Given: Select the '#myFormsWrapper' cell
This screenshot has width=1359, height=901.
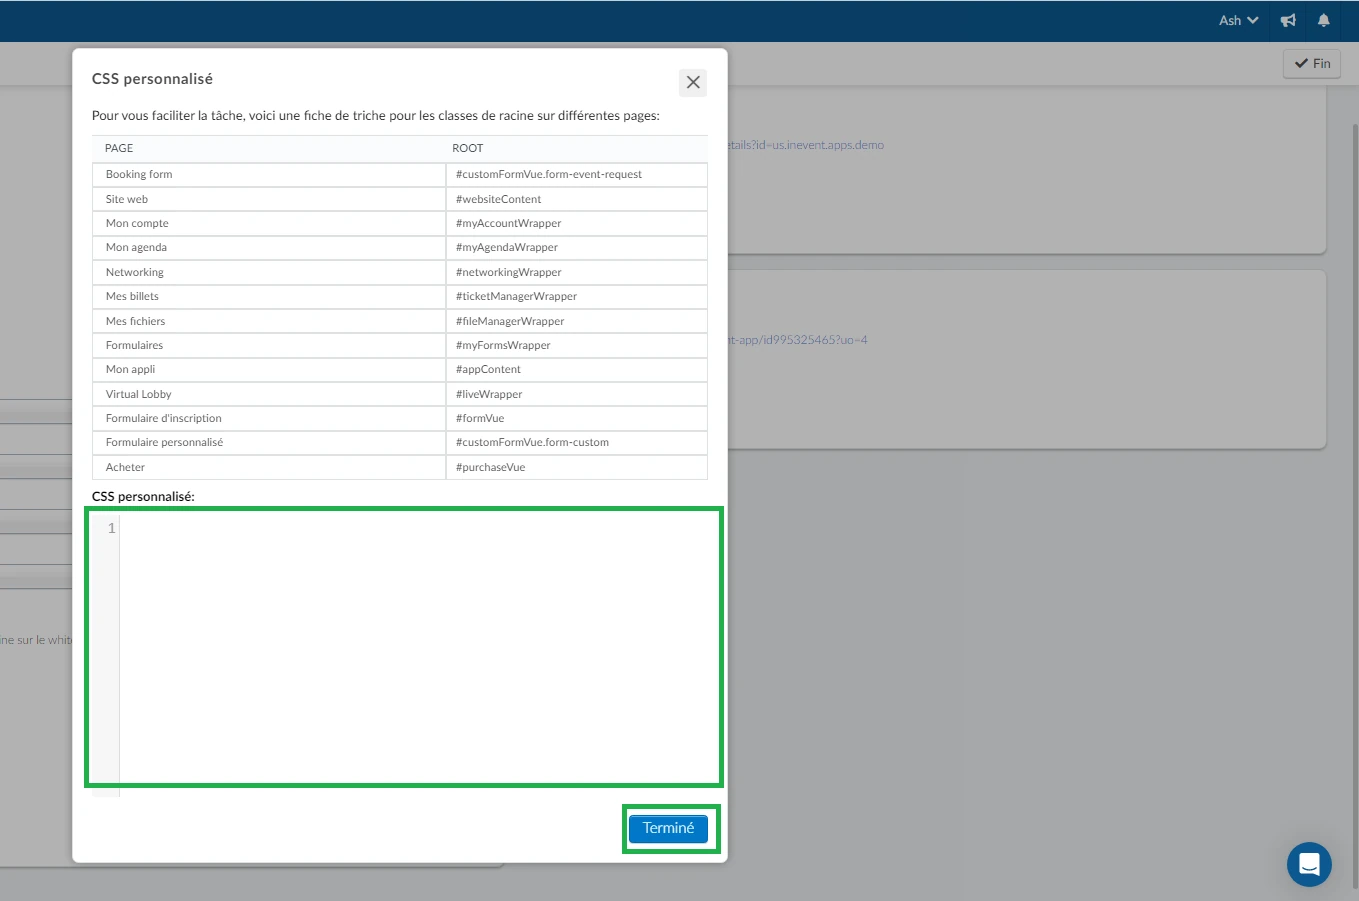Looking at the screenshot, I should pyautogui.click(x=577, y=345).
